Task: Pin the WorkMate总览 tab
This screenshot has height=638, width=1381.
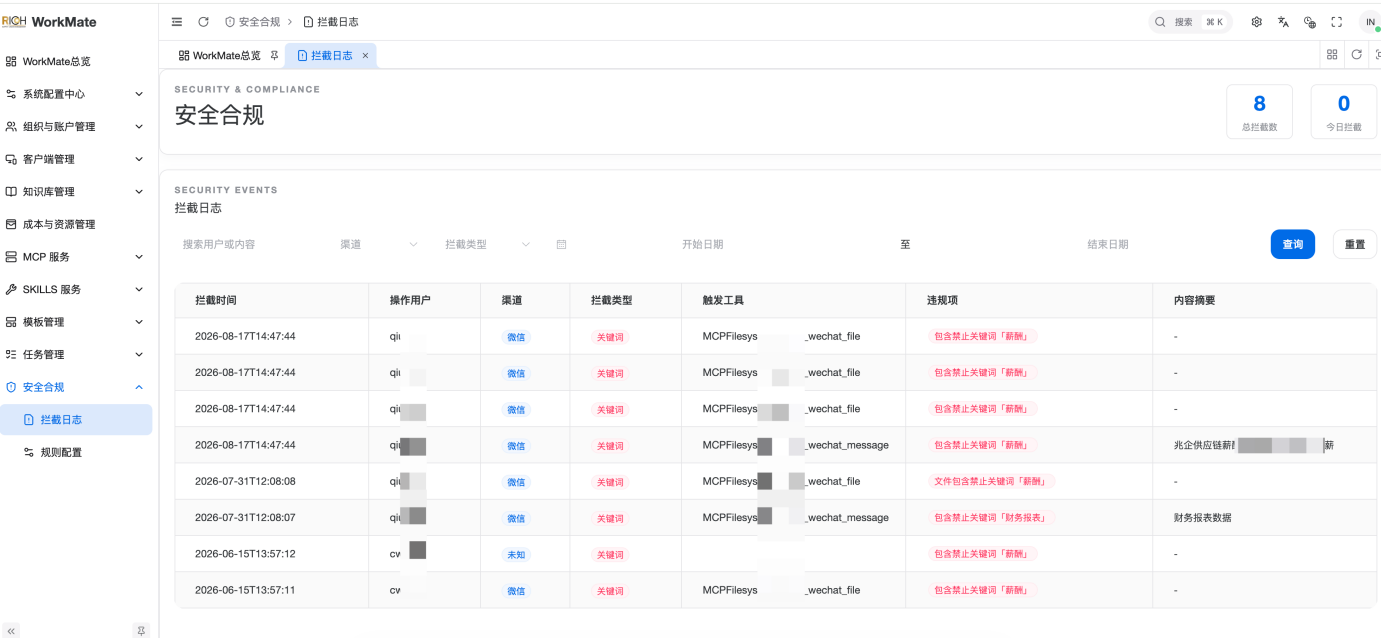Action: coord(274,56)
